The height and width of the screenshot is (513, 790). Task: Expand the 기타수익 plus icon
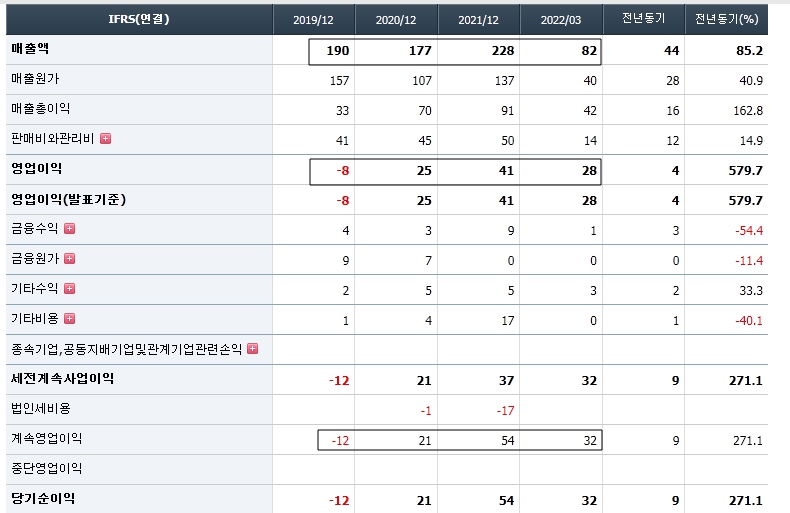[x=70, y=289]
